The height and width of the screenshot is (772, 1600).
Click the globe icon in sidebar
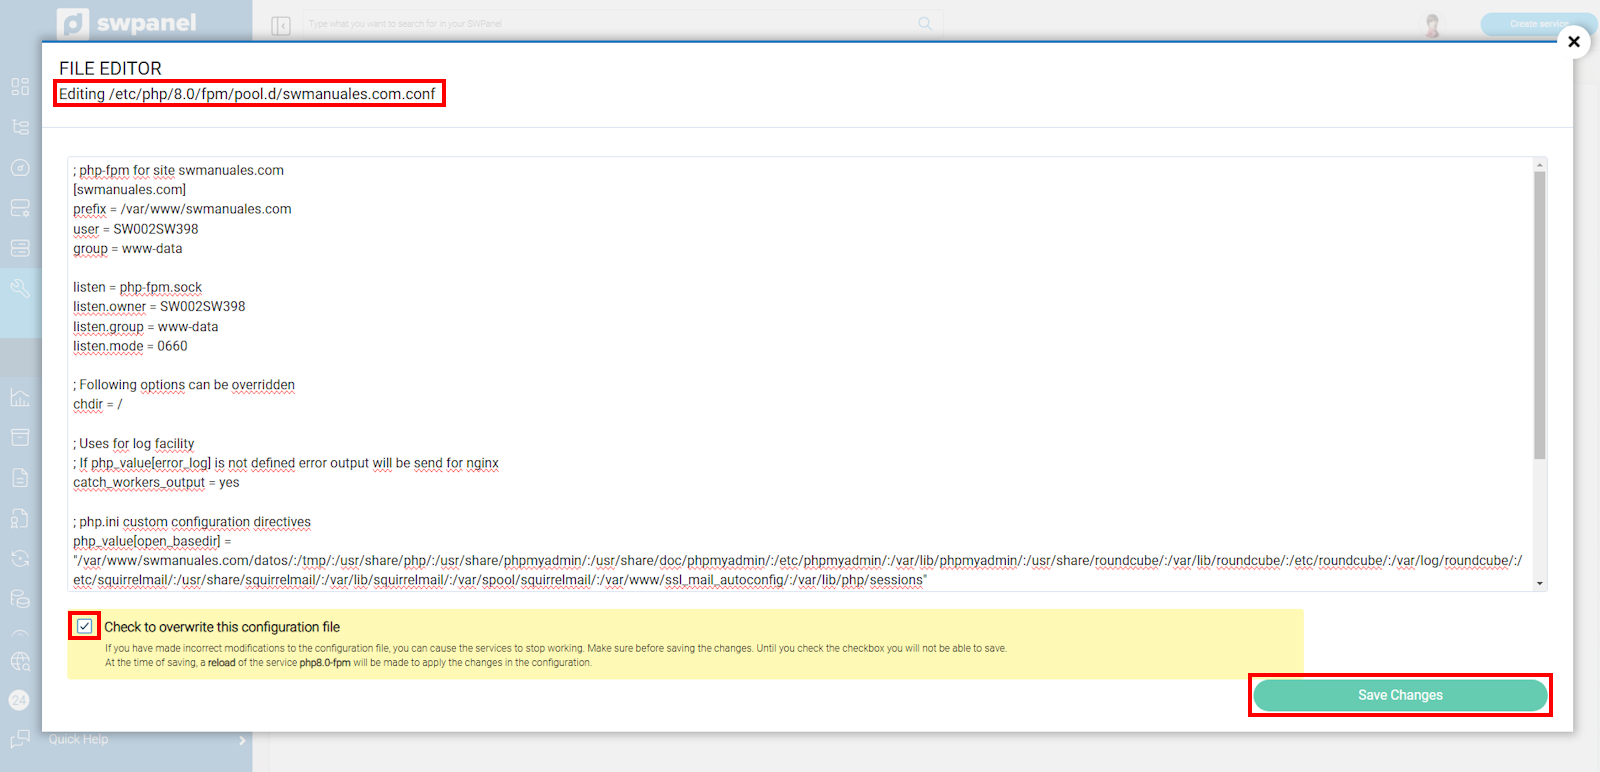coord(20,661)
